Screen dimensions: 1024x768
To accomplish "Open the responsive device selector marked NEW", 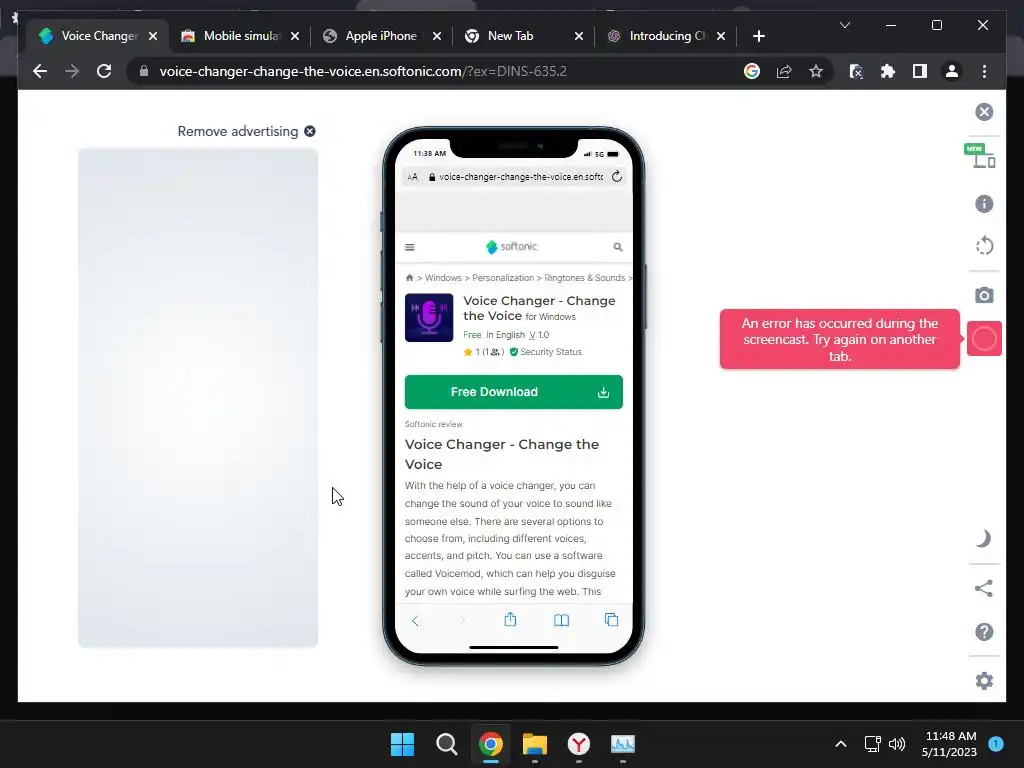I will pyautogui.click(x=980, y=156).
